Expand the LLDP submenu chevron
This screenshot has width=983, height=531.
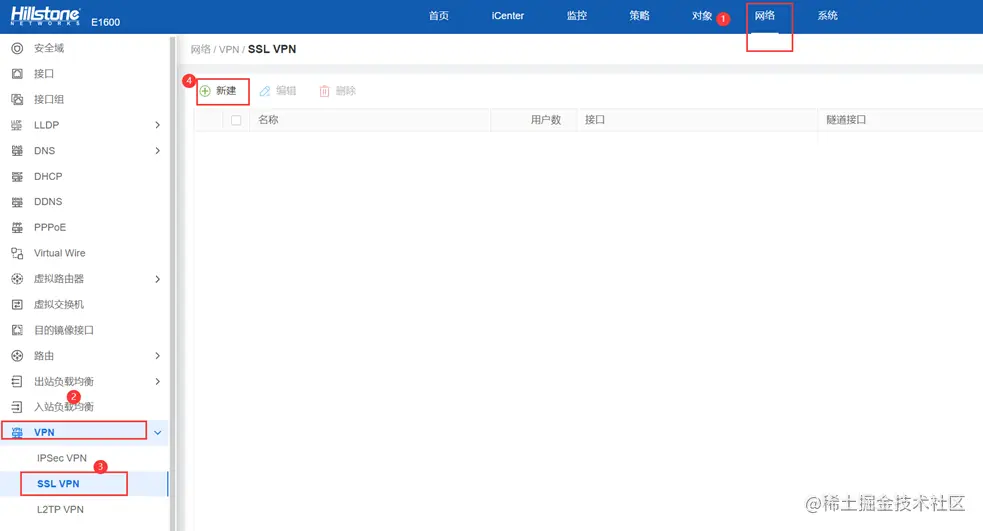click(157, 125)
